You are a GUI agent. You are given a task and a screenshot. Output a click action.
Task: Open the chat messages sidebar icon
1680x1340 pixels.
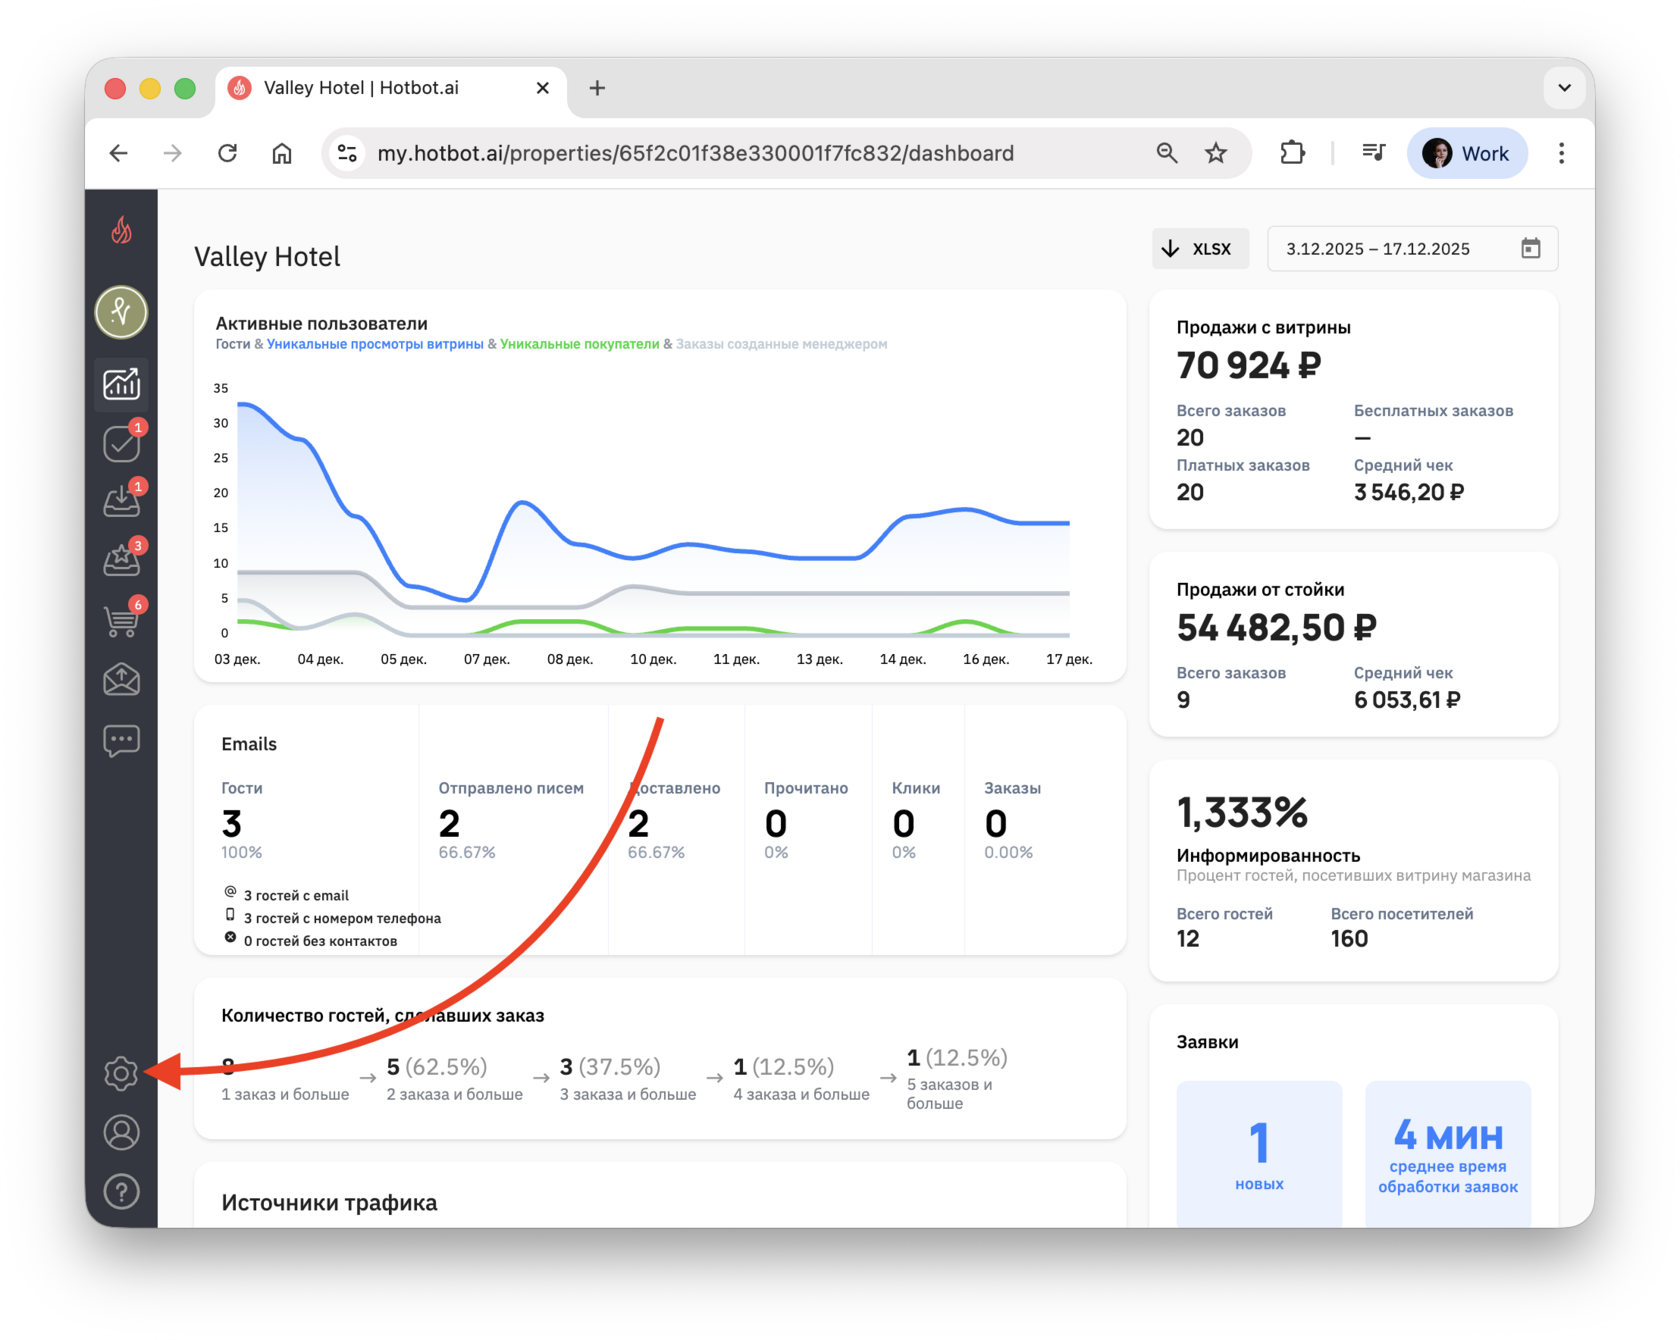[121, 741]
